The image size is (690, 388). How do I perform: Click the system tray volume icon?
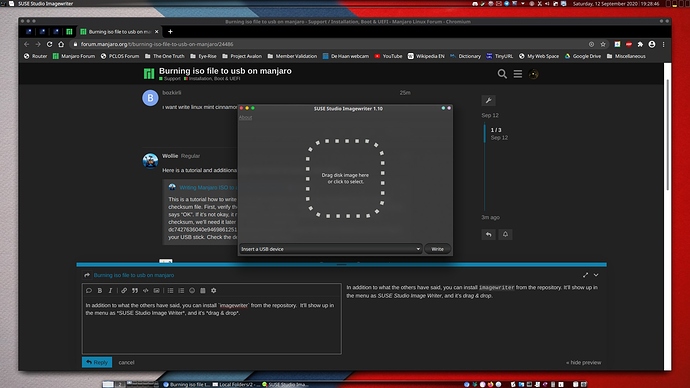point(547,4)
